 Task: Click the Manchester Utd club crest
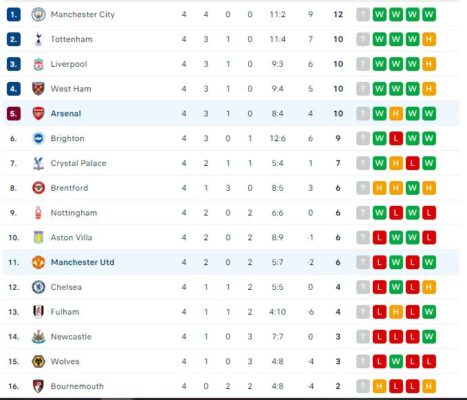[38, 262]
